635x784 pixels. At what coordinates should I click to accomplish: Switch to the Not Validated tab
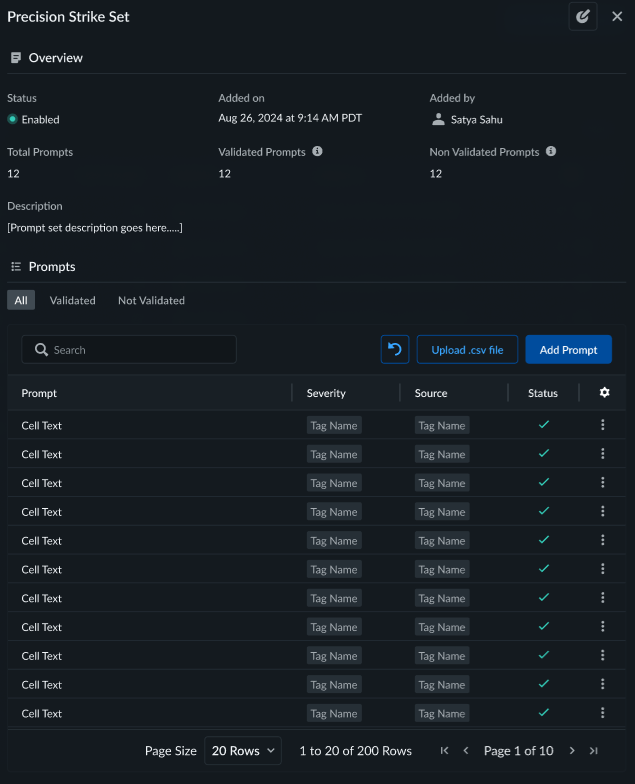pos(151,300)
